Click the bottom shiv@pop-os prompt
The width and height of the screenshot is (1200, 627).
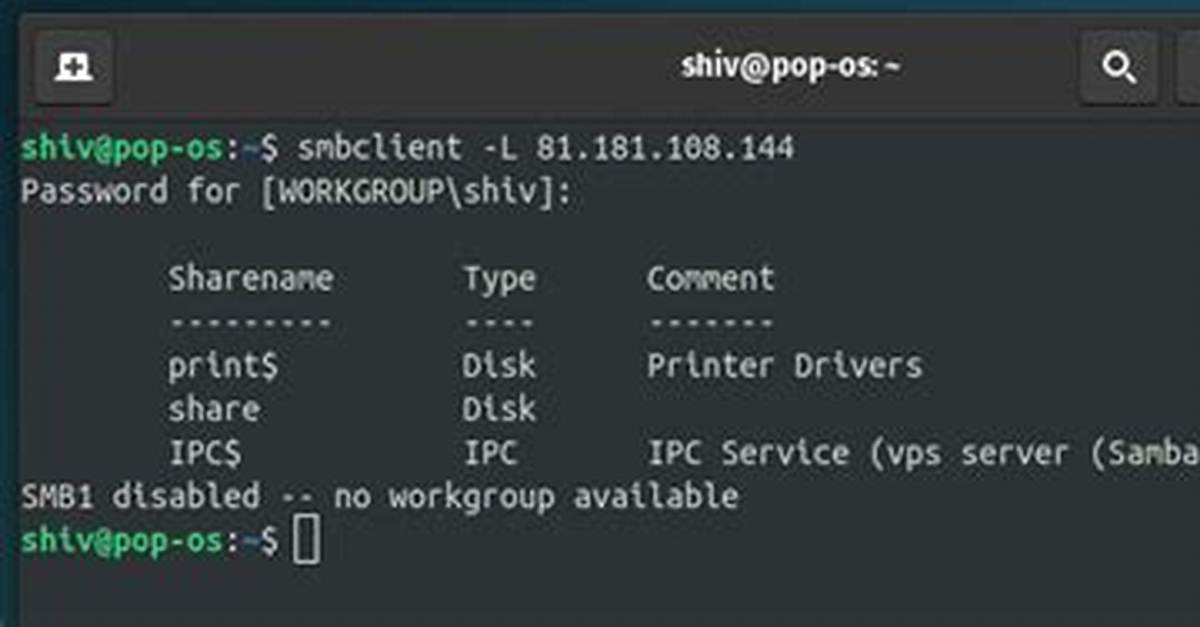pyautogui.click(x=149, y=540)
